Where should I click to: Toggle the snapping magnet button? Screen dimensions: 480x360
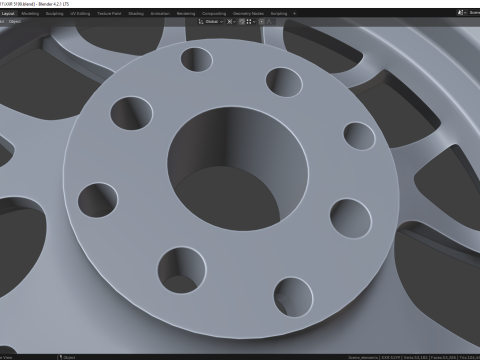(242, 22)
